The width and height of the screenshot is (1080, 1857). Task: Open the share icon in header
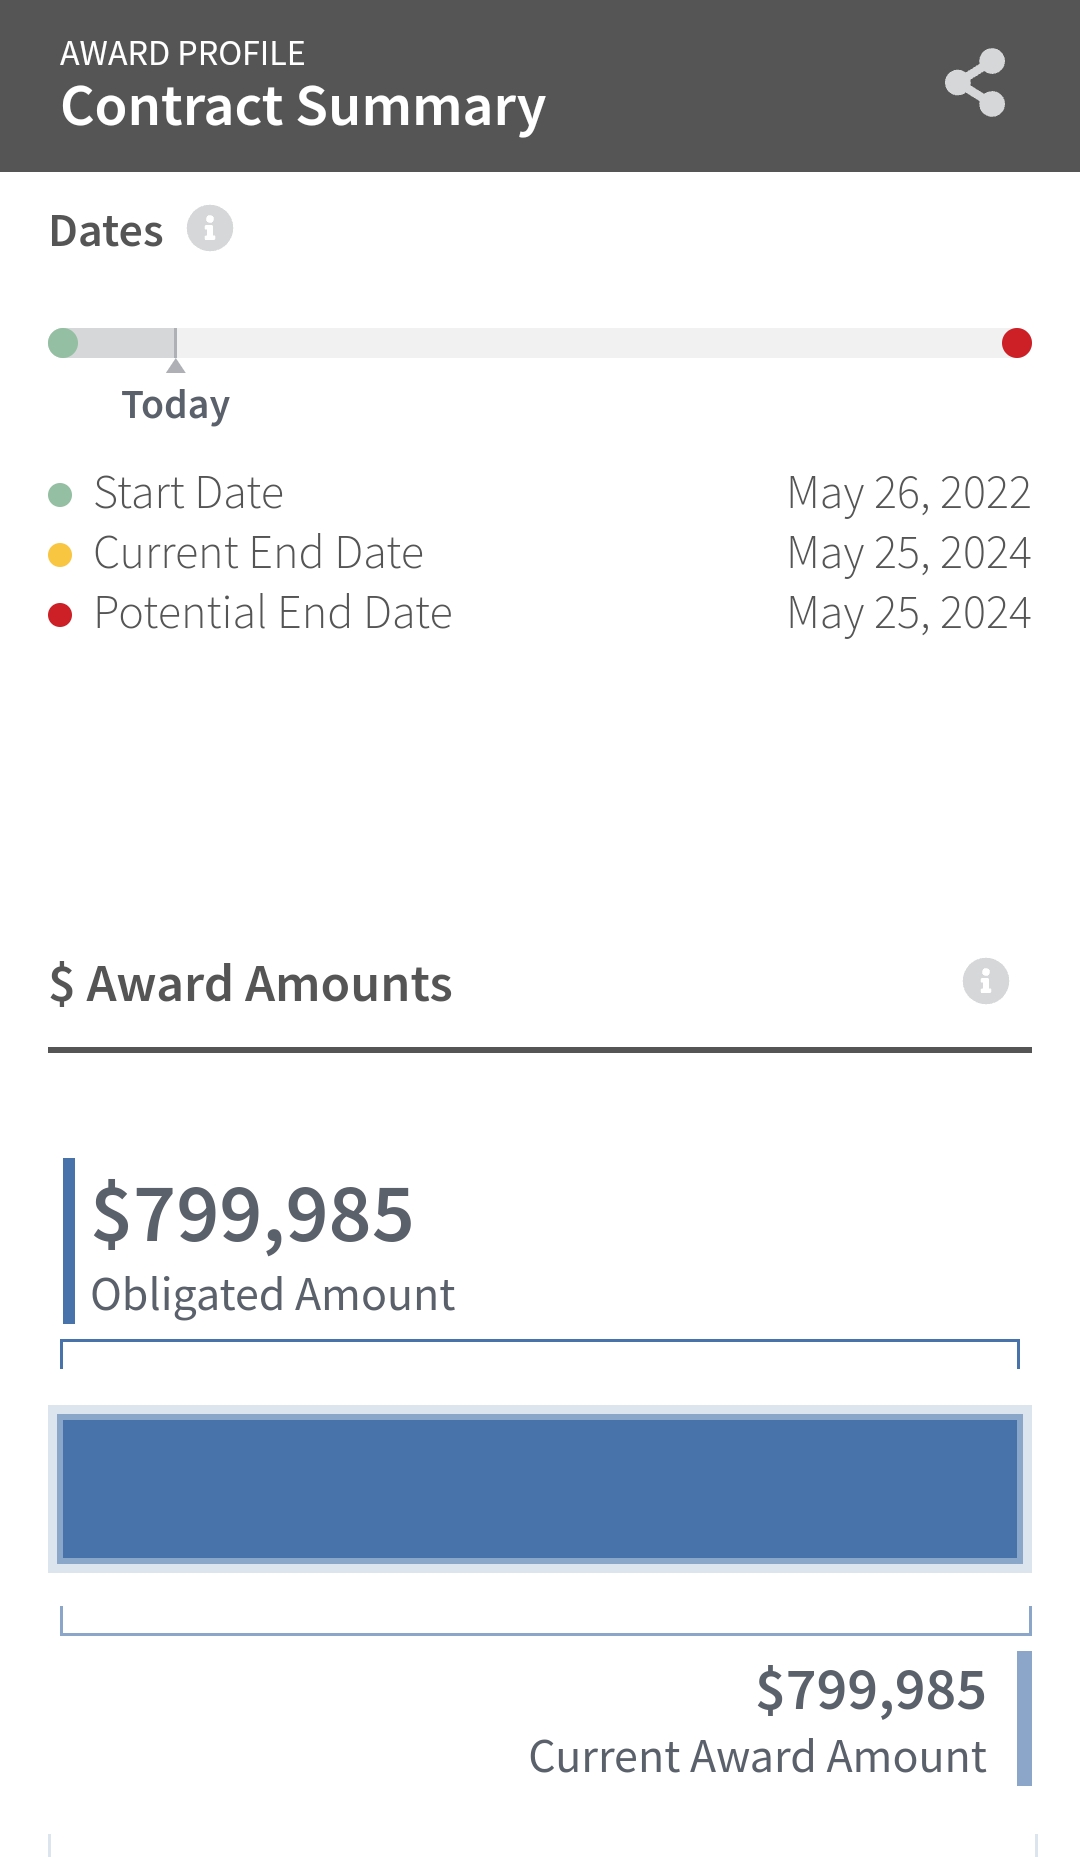point(975,82)
